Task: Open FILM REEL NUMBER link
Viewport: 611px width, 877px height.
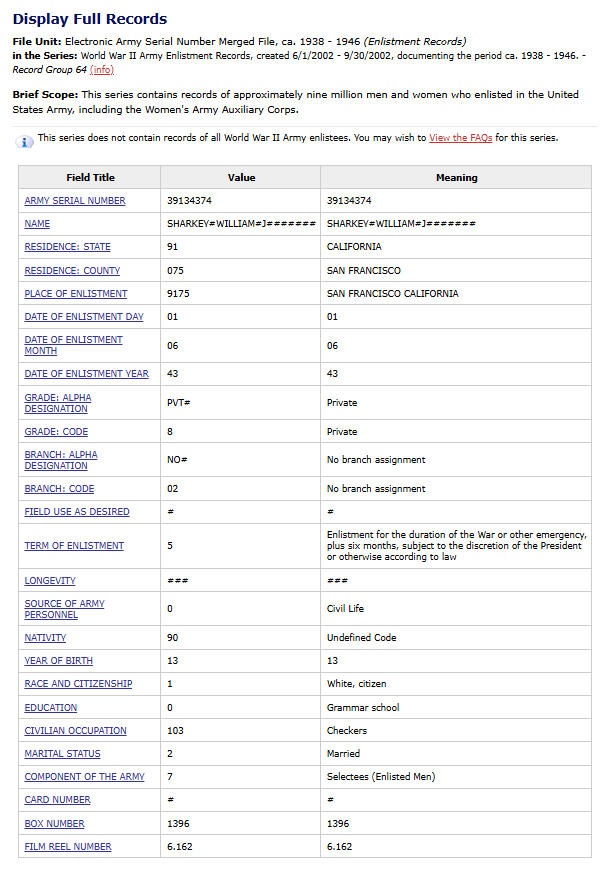Action: coord(68,846)
